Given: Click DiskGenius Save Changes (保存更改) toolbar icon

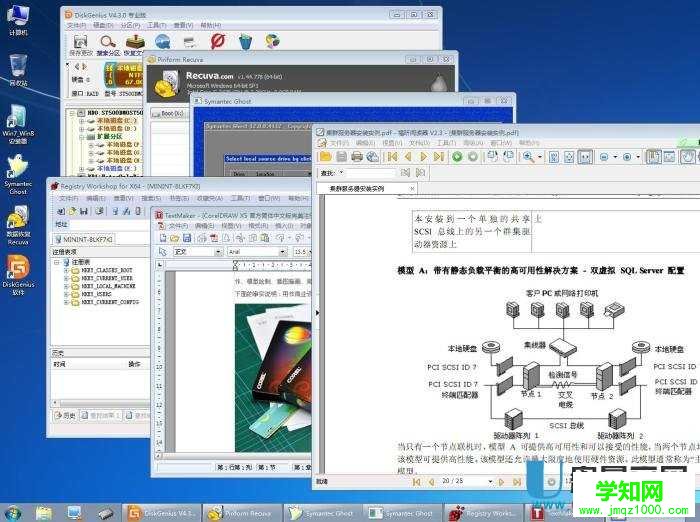Looking at the screenshot, I should 80,42.
